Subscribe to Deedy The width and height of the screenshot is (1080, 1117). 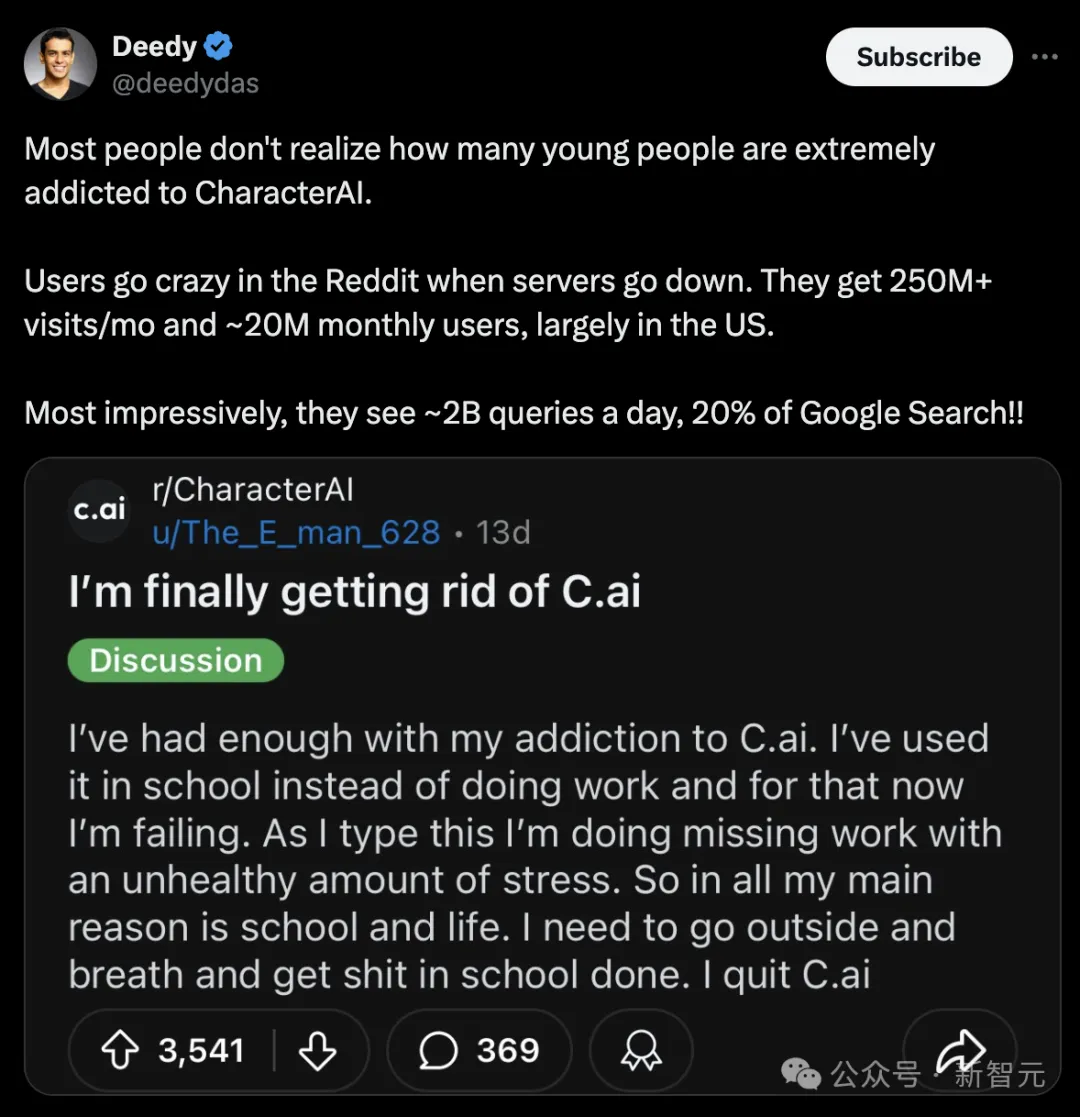tap(919, 57)
